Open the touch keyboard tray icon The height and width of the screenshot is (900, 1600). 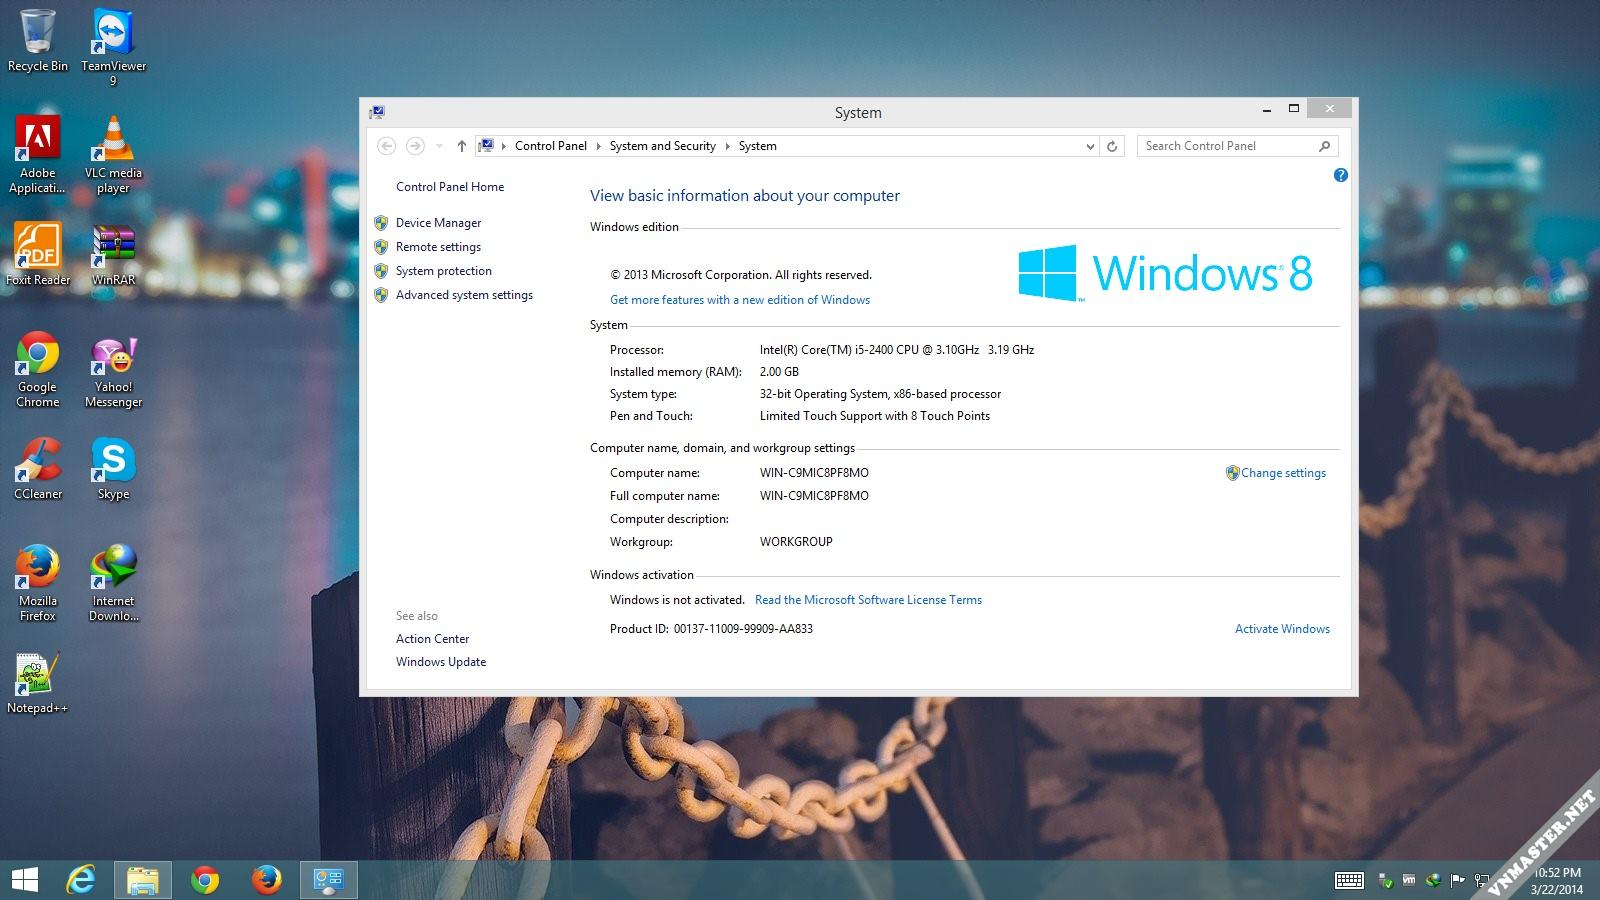coord(1349,880)
